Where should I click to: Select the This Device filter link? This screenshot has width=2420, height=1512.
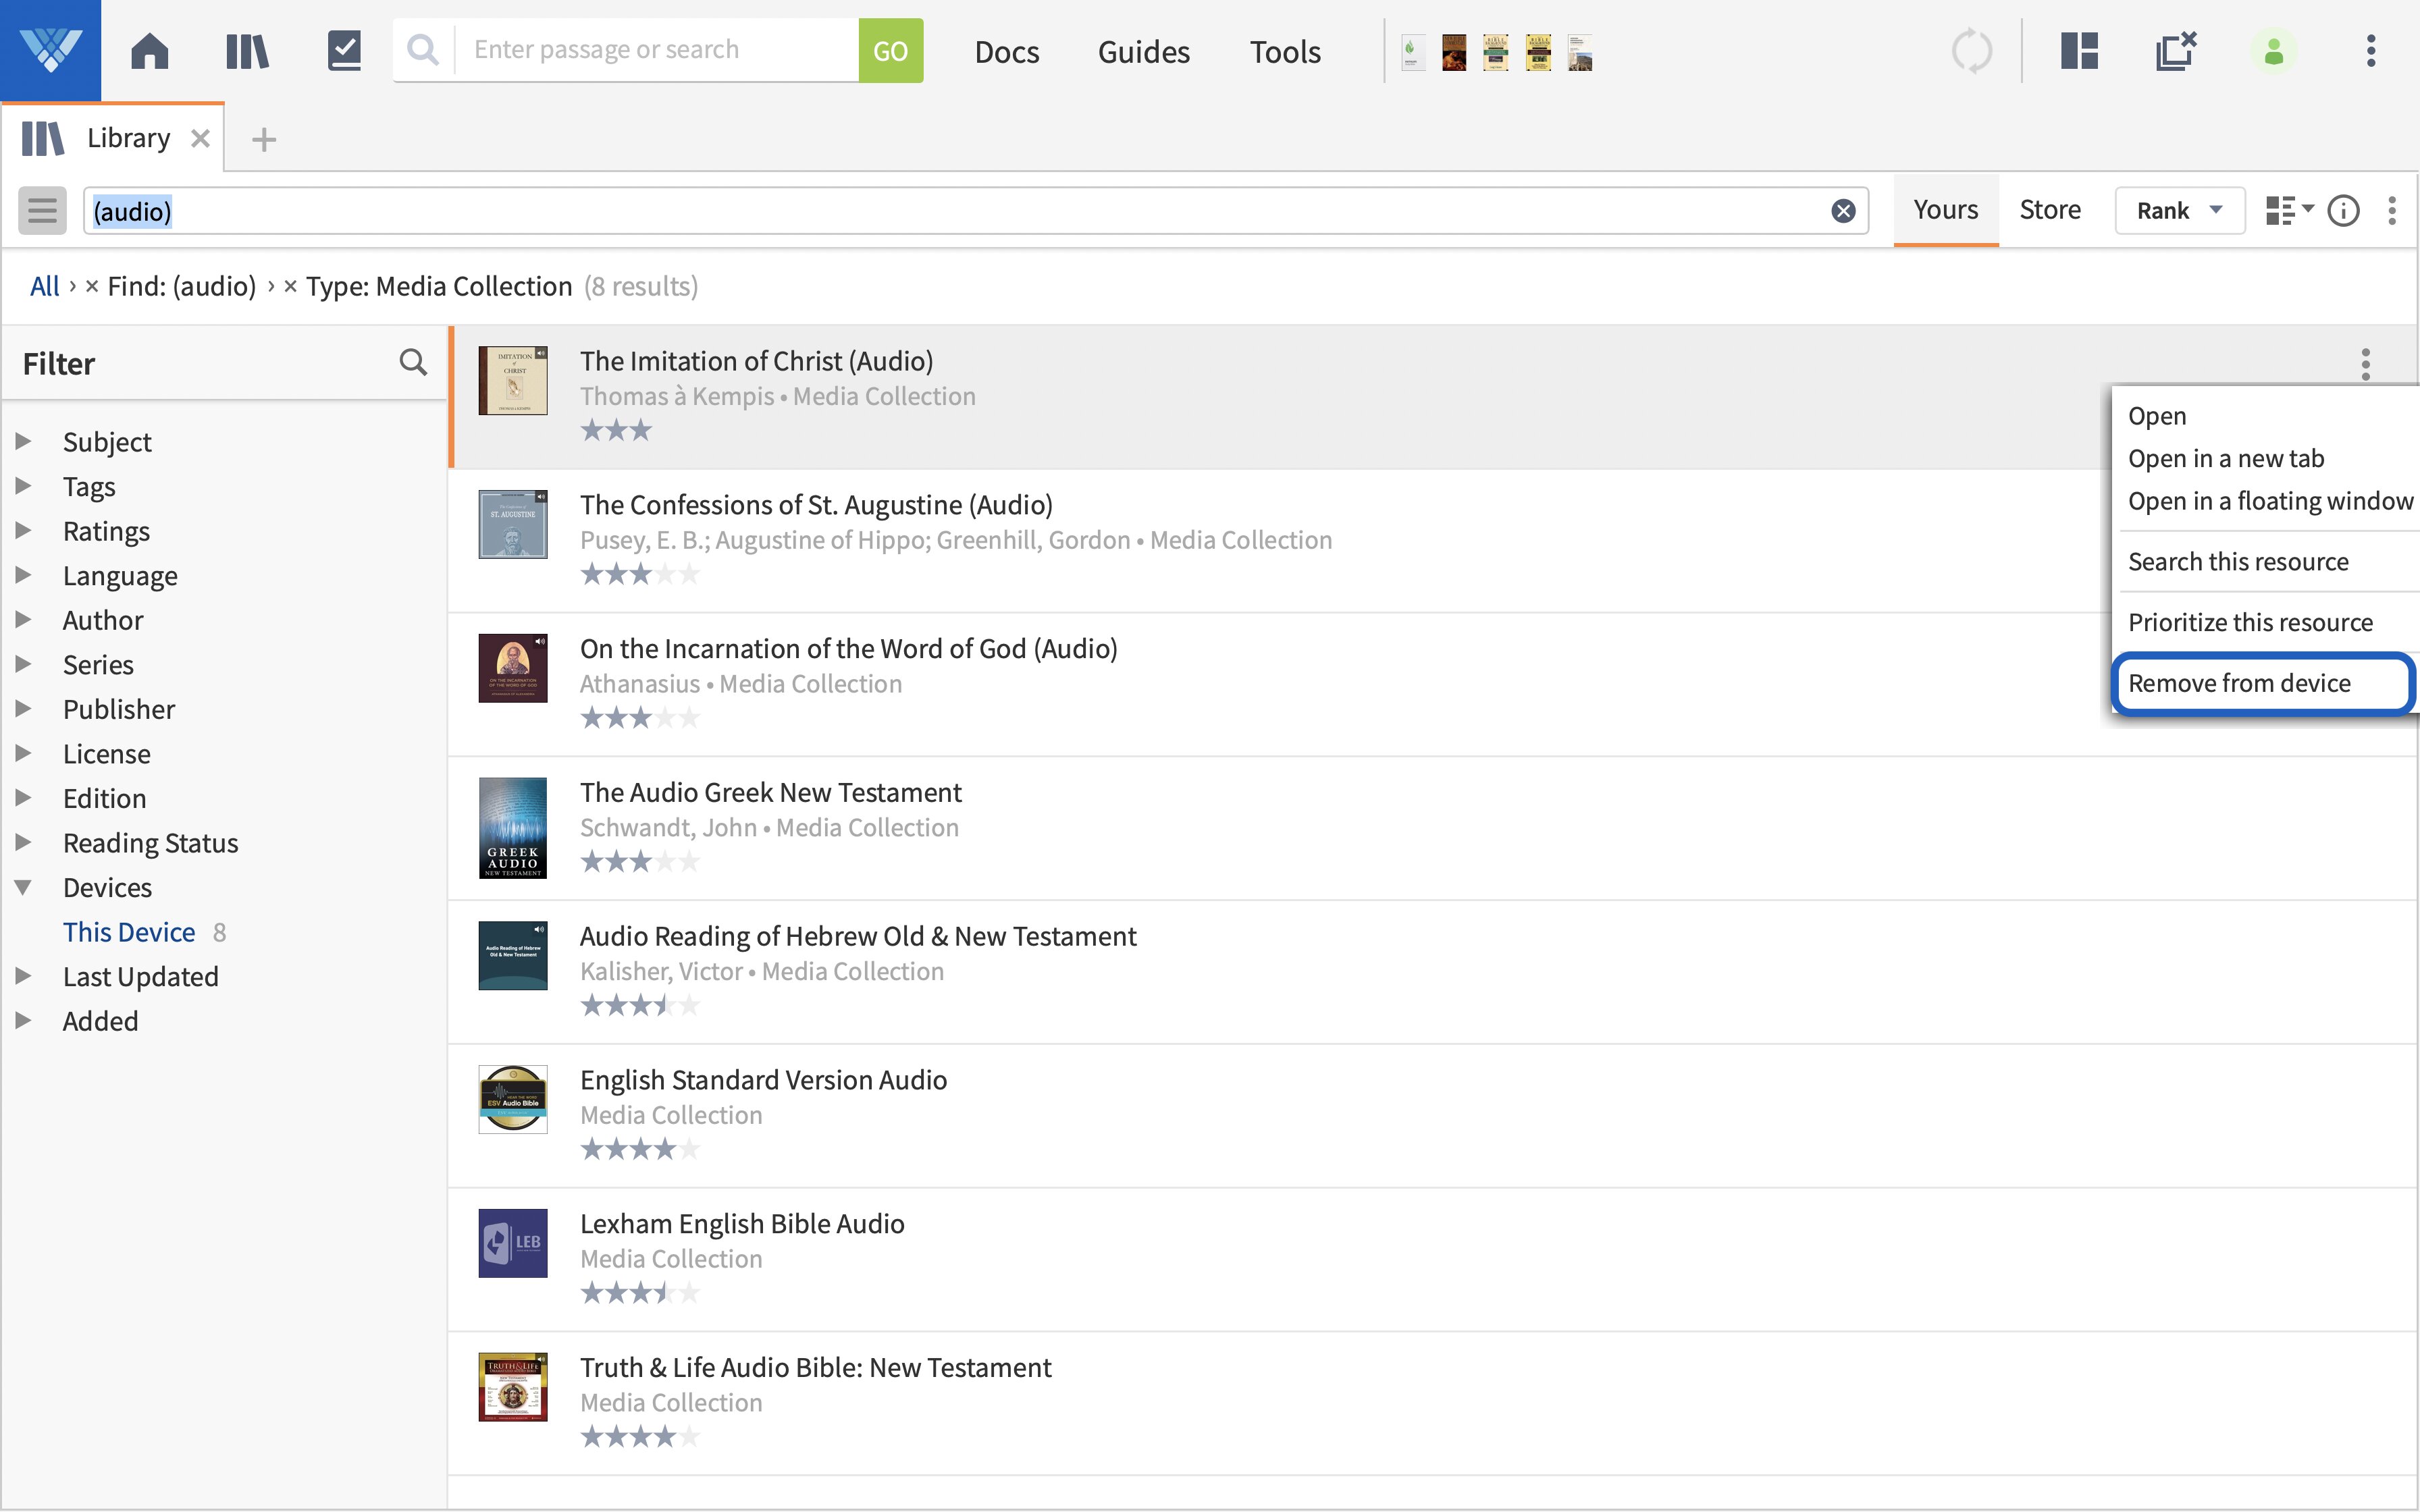click(x=129, y=932)
